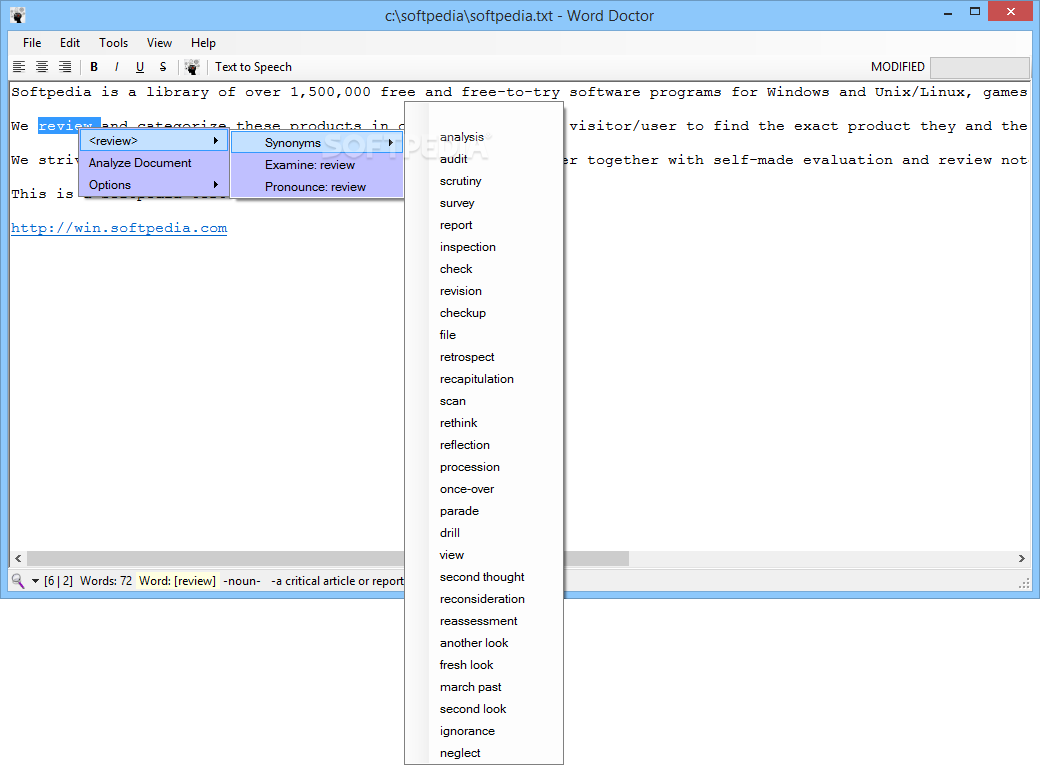
Task: Pick synonym 'view'
Action: tap(451, 555)
